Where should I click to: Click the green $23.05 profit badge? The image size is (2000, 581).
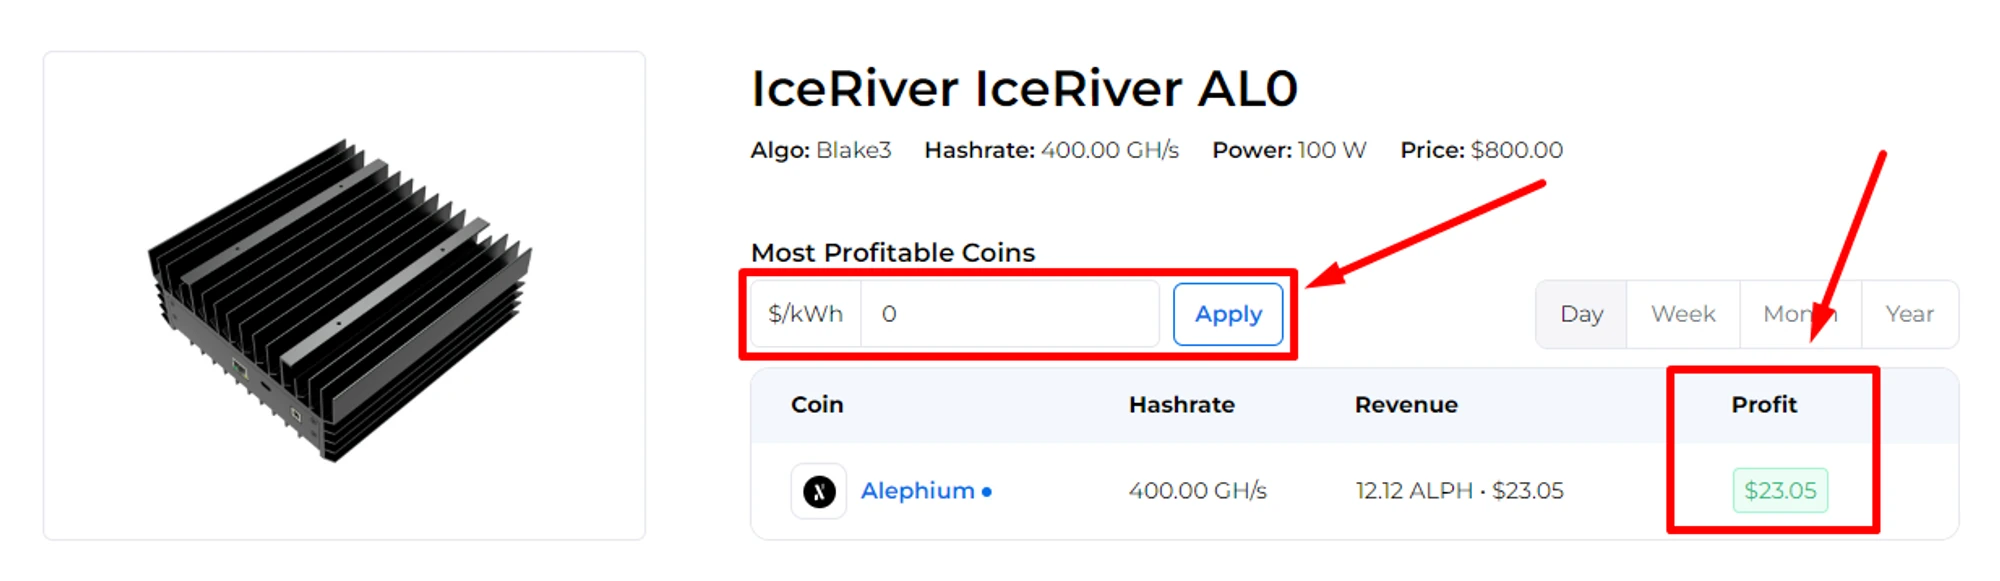click(1780, 491)
